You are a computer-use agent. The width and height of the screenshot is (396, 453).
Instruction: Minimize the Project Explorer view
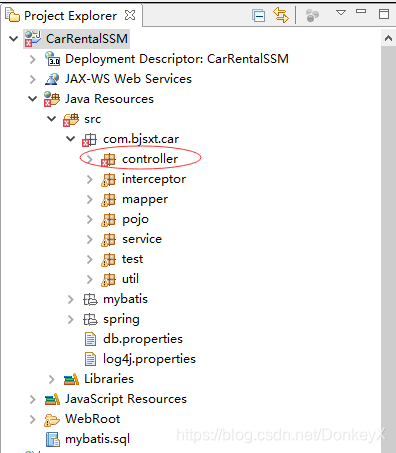[x=361, y=11]
